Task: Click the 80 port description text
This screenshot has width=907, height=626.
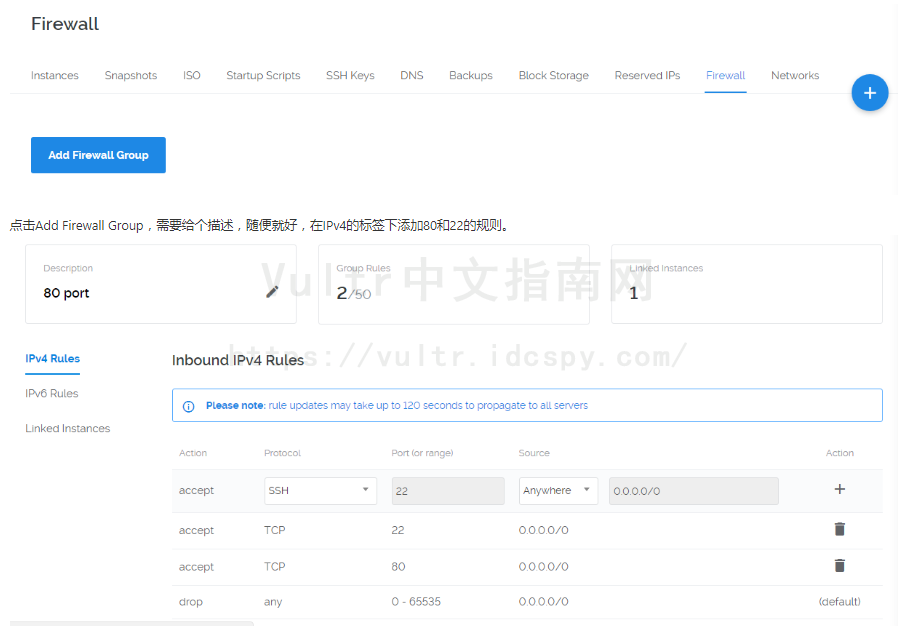Action: coord(67,293)
